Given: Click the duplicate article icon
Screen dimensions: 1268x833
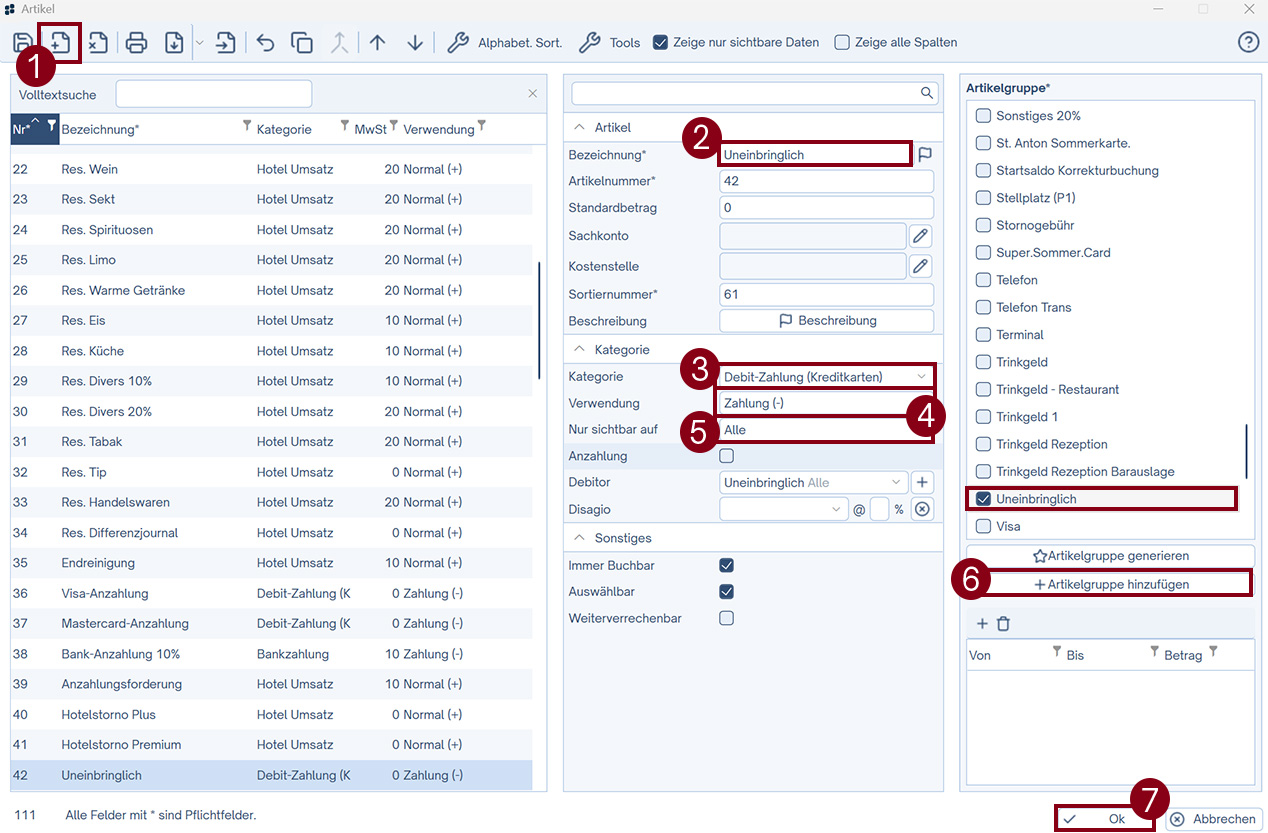Looking at the screenshot, I should (301, 43).
